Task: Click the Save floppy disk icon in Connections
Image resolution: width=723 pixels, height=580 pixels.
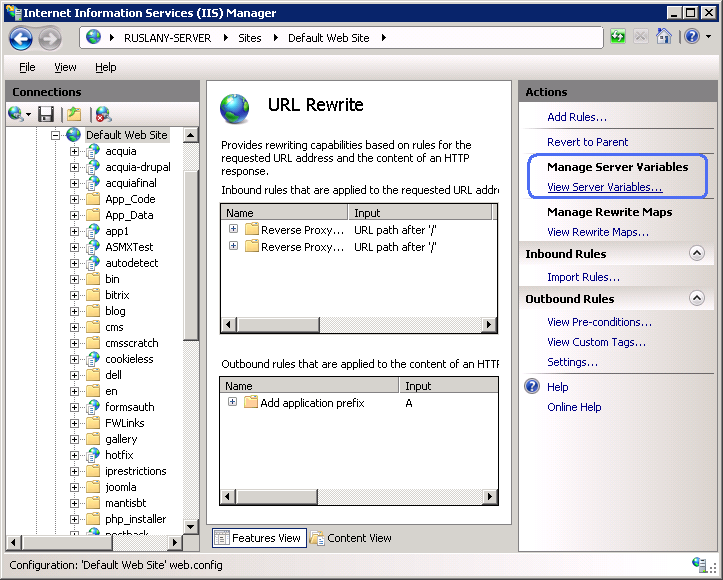Action: (46, 114)
